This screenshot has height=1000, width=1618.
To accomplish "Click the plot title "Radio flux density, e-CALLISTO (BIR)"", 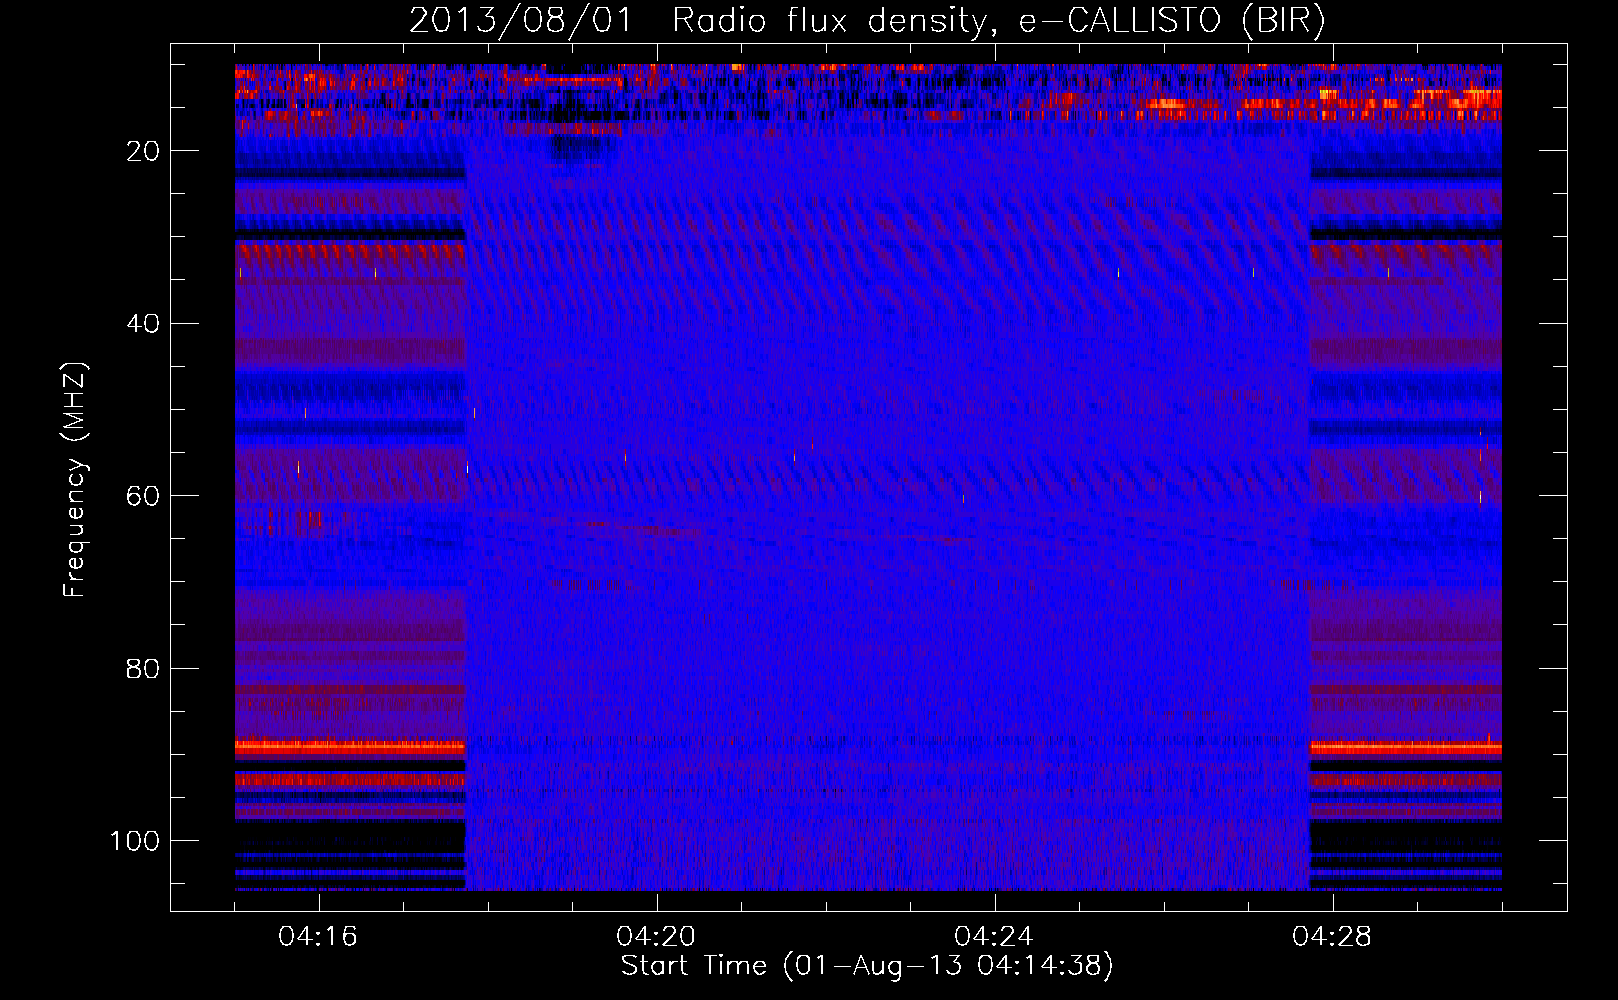I will [999, 21].
